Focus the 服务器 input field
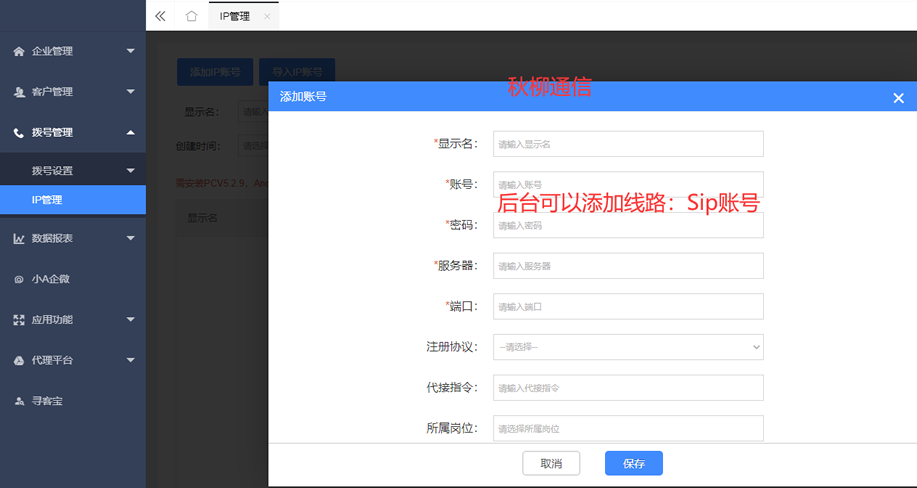 coord(628,266)
